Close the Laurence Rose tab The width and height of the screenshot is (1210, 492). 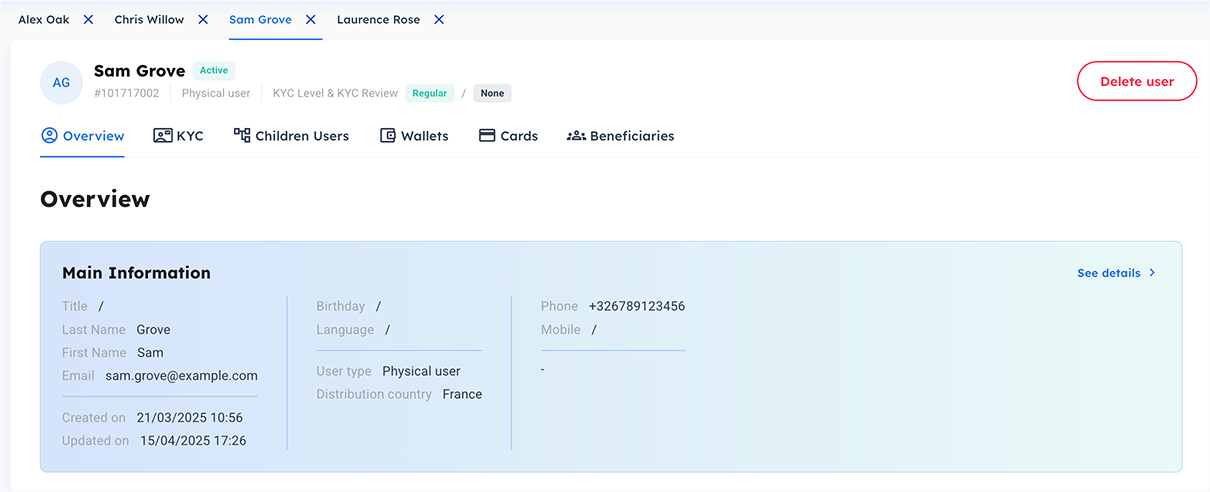click(439, 19)
